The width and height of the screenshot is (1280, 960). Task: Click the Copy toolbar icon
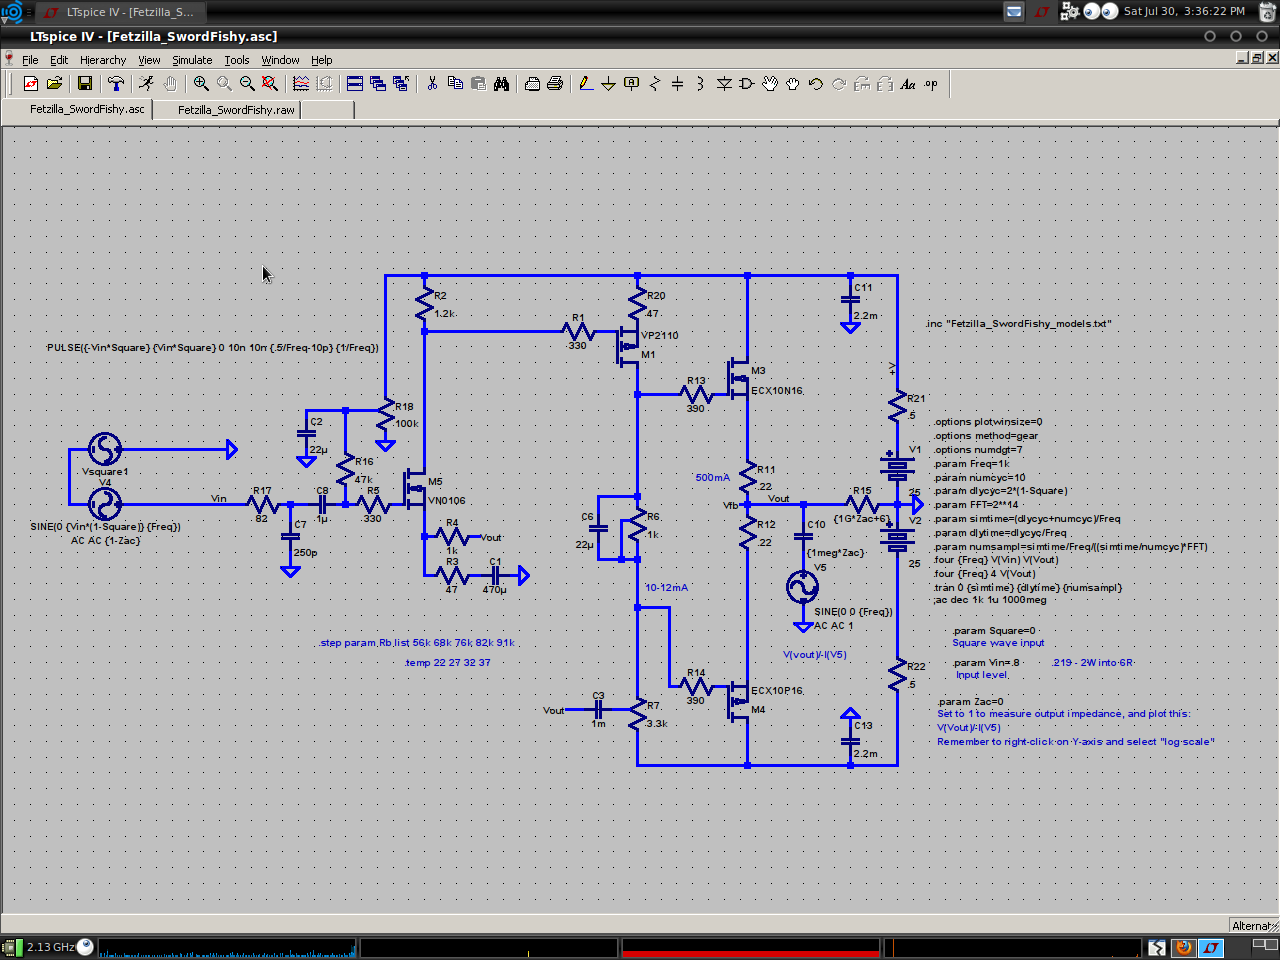pyautogui.click(x=455, y=84)
